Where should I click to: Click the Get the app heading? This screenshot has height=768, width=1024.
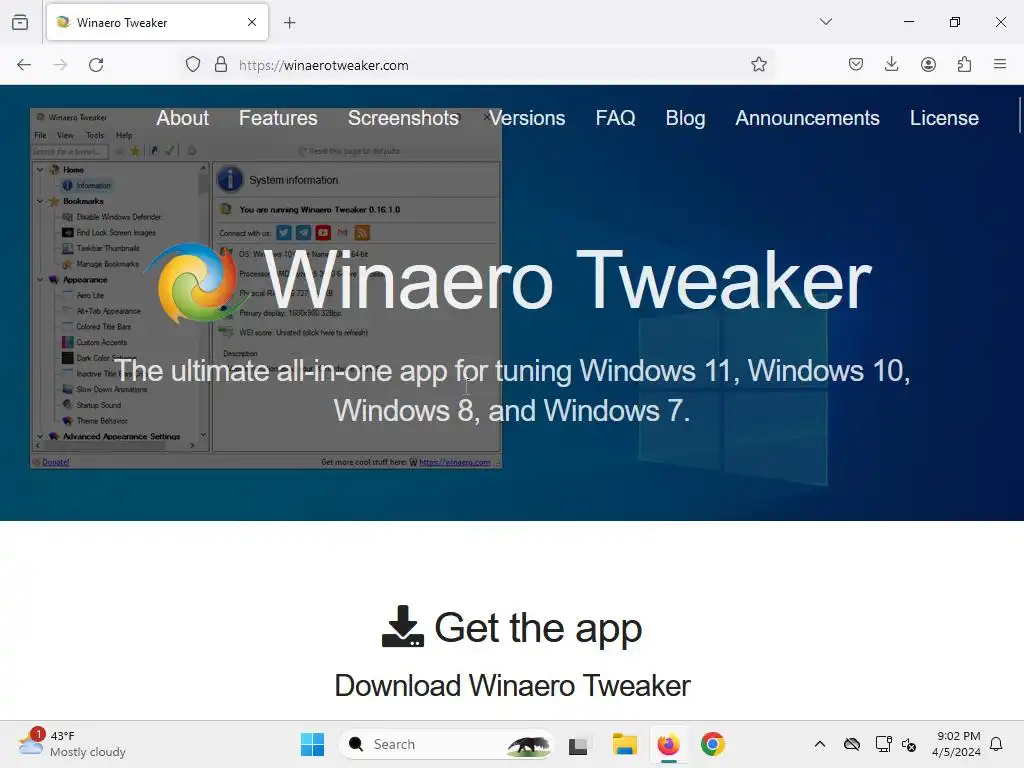pos(538,628)
